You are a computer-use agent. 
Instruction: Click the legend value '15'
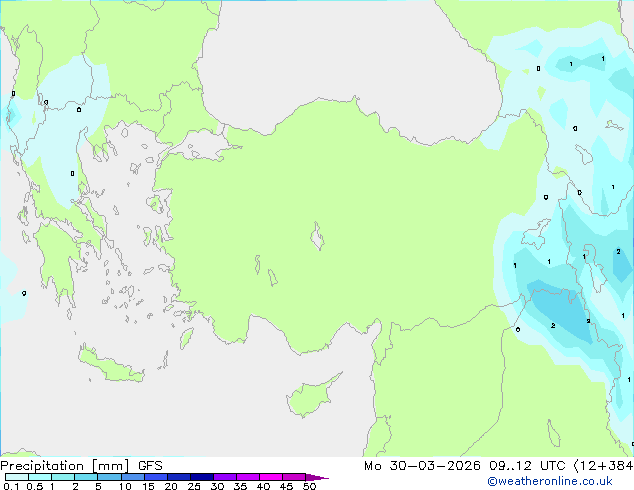click(148, 486)
